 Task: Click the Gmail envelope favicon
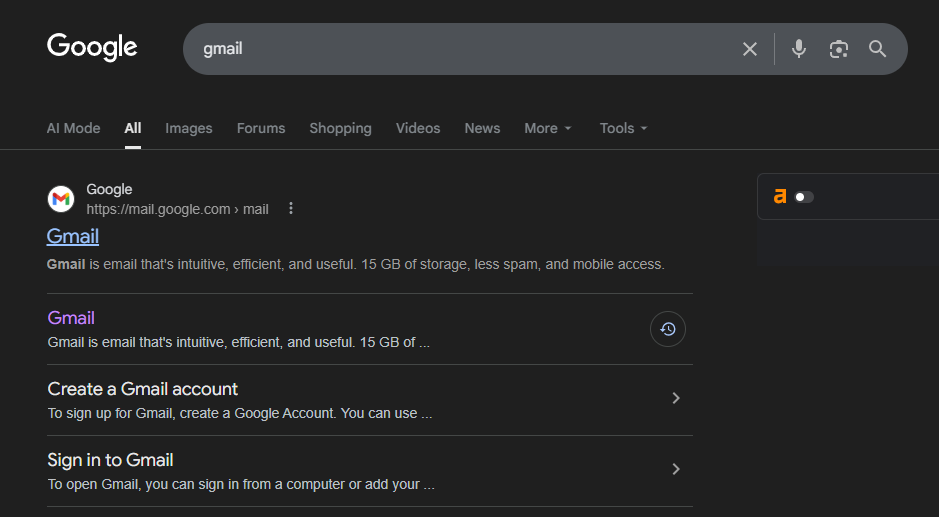point(61,199)
